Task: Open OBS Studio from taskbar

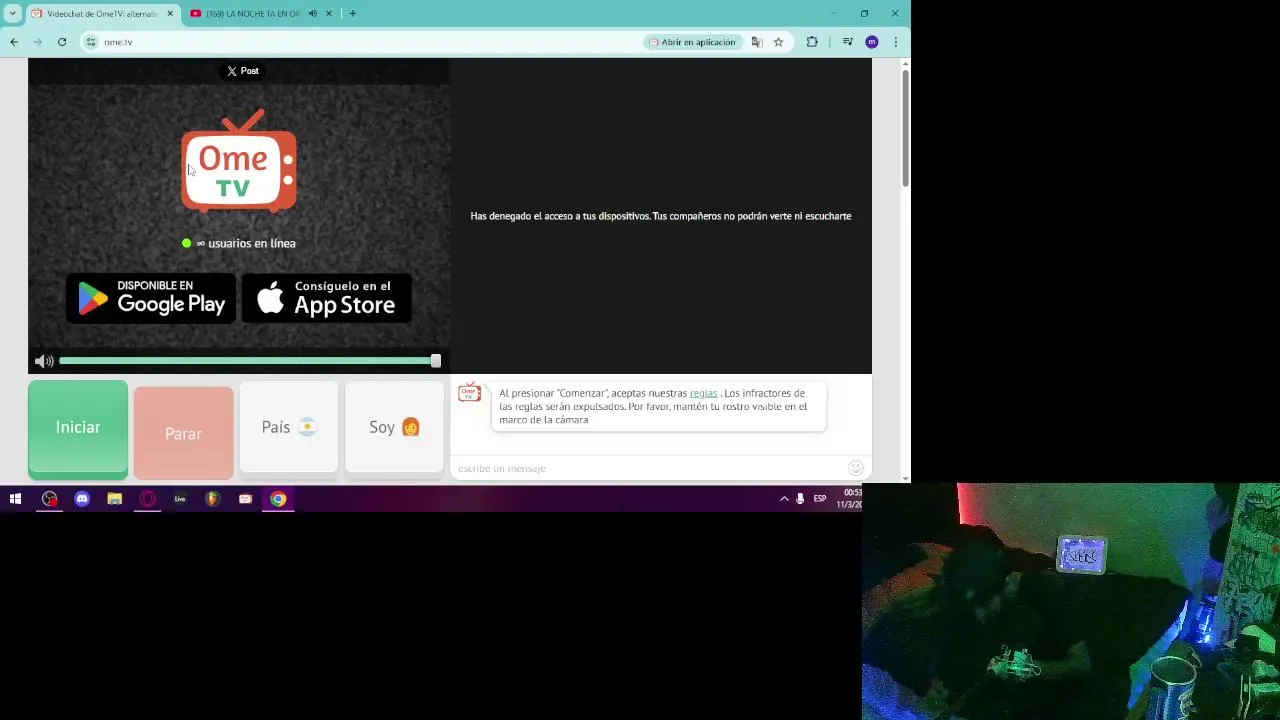Action: 50,499
